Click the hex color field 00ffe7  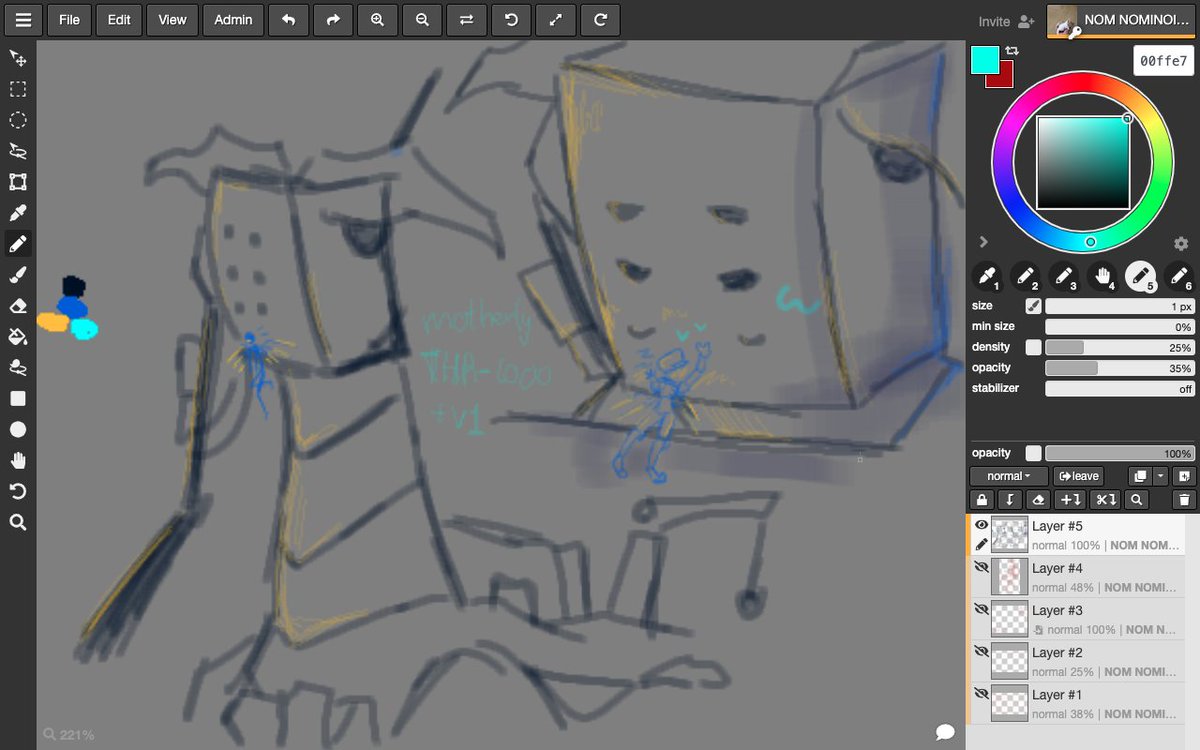(x=1163, y=61)
